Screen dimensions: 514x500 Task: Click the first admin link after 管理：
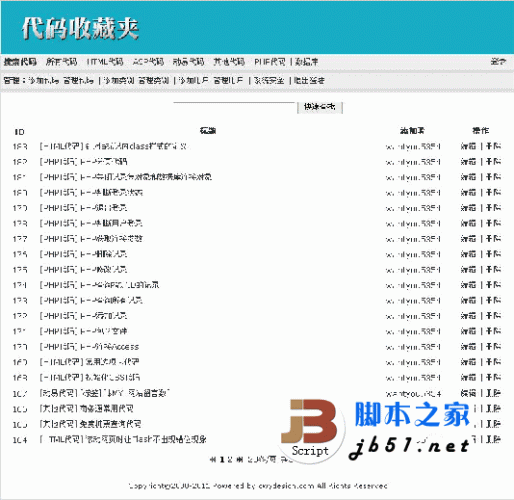[44, 80]
